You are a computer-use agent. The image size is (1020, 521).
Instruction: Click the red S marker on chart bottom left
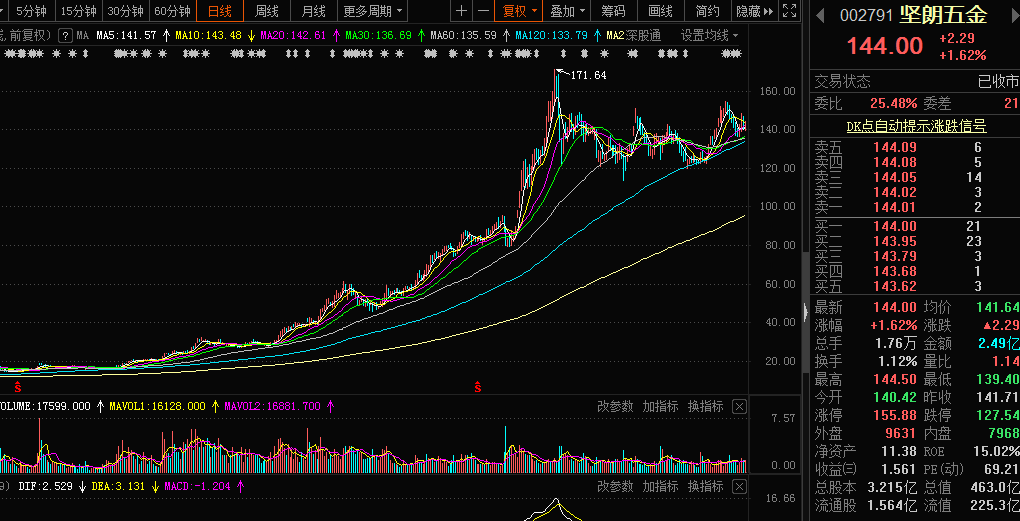click(17, 385)
